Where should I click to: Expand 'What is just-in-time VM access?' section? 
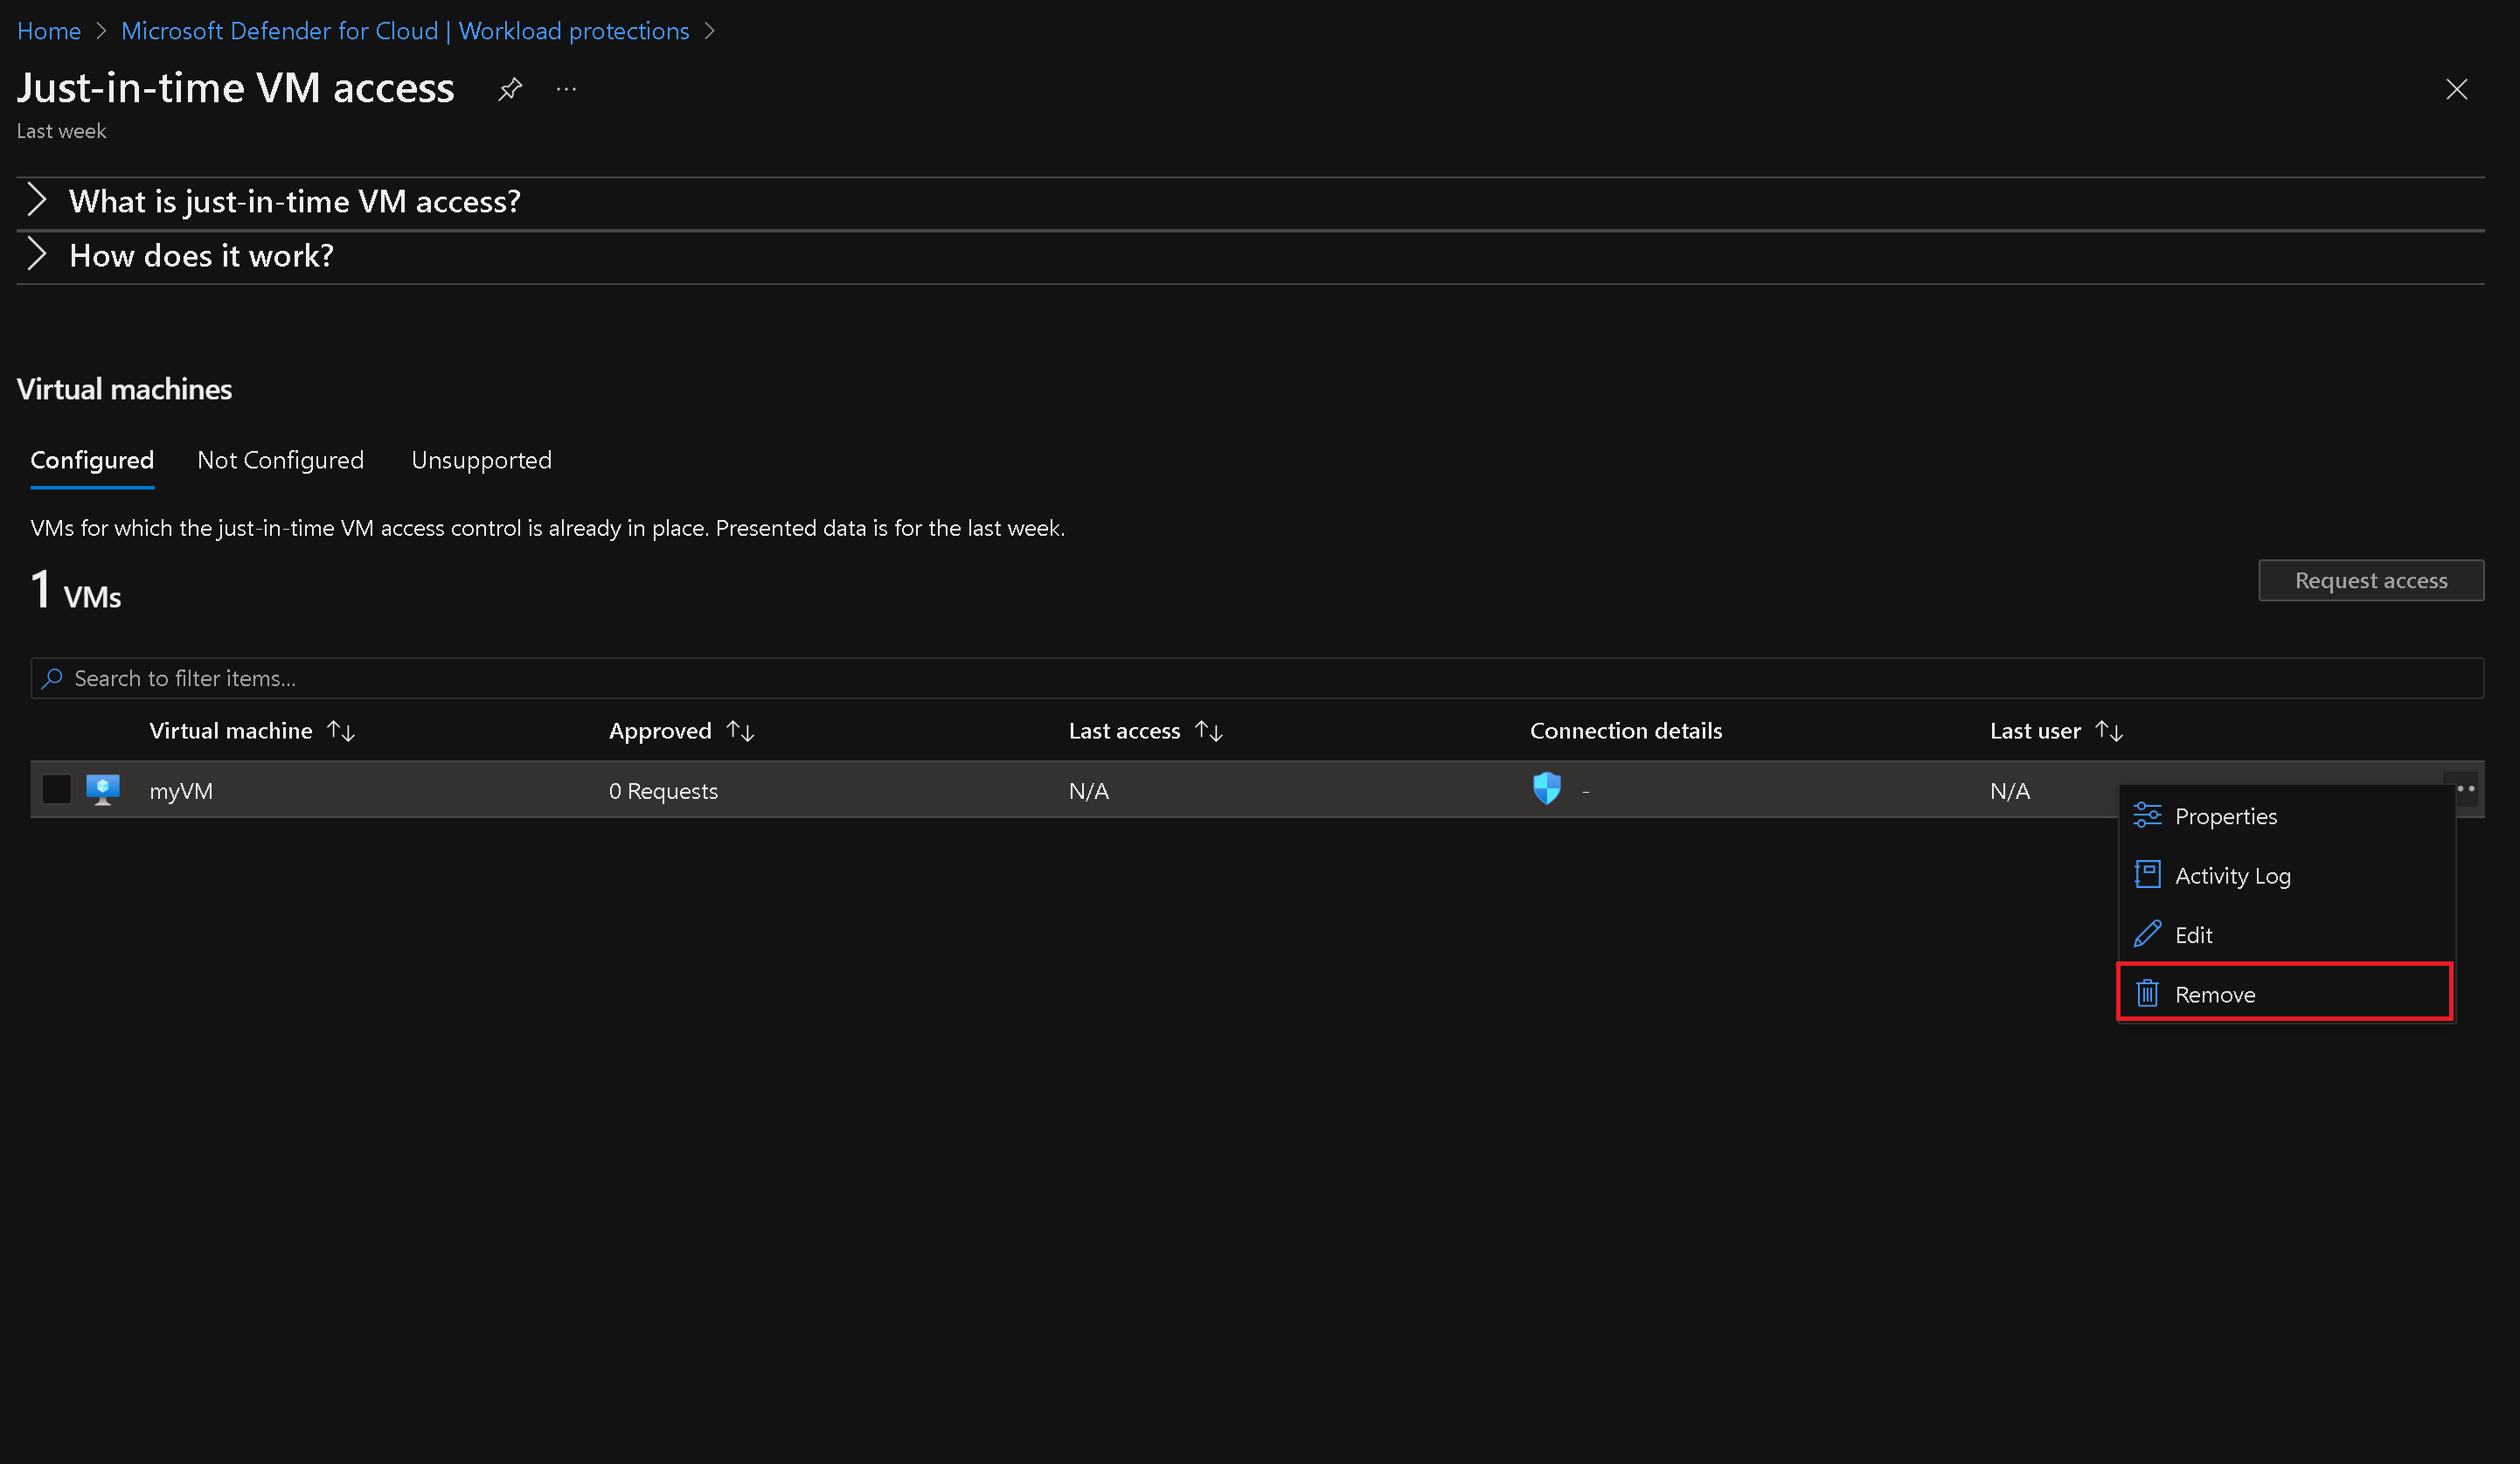click(x=1250, y=202)
